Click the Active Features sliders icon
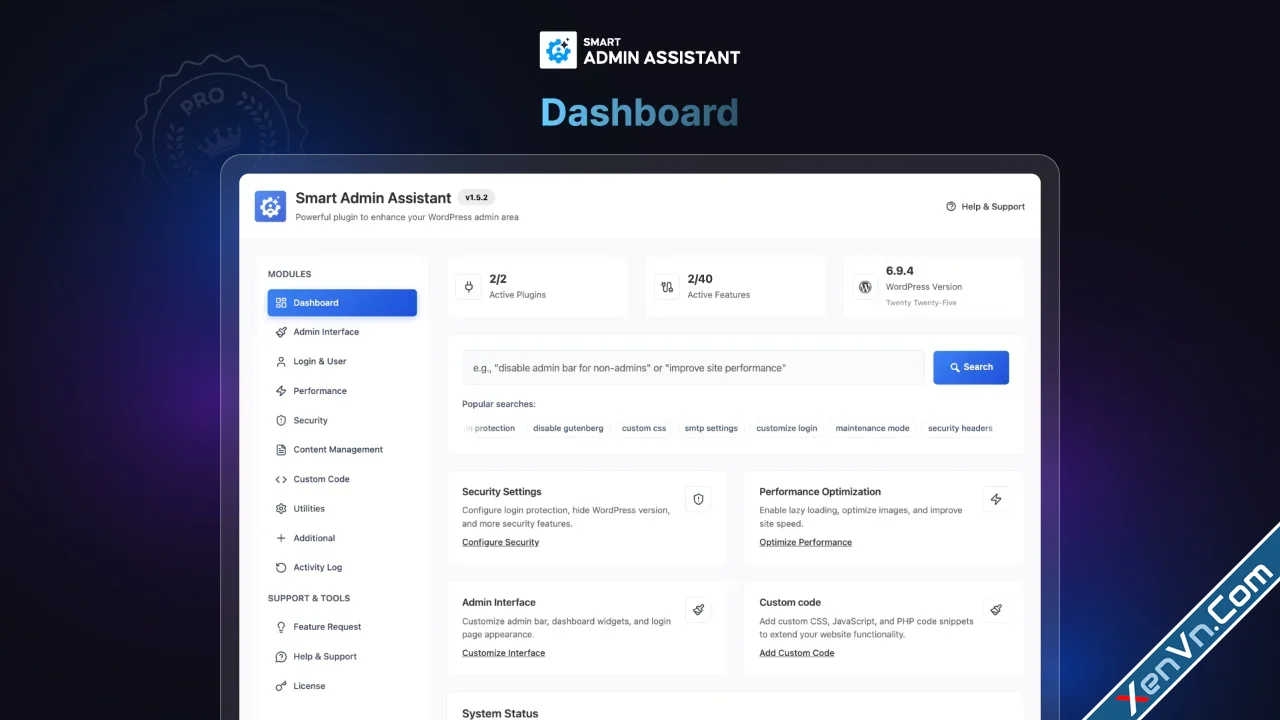The image size is (1280, 720). 667,287
